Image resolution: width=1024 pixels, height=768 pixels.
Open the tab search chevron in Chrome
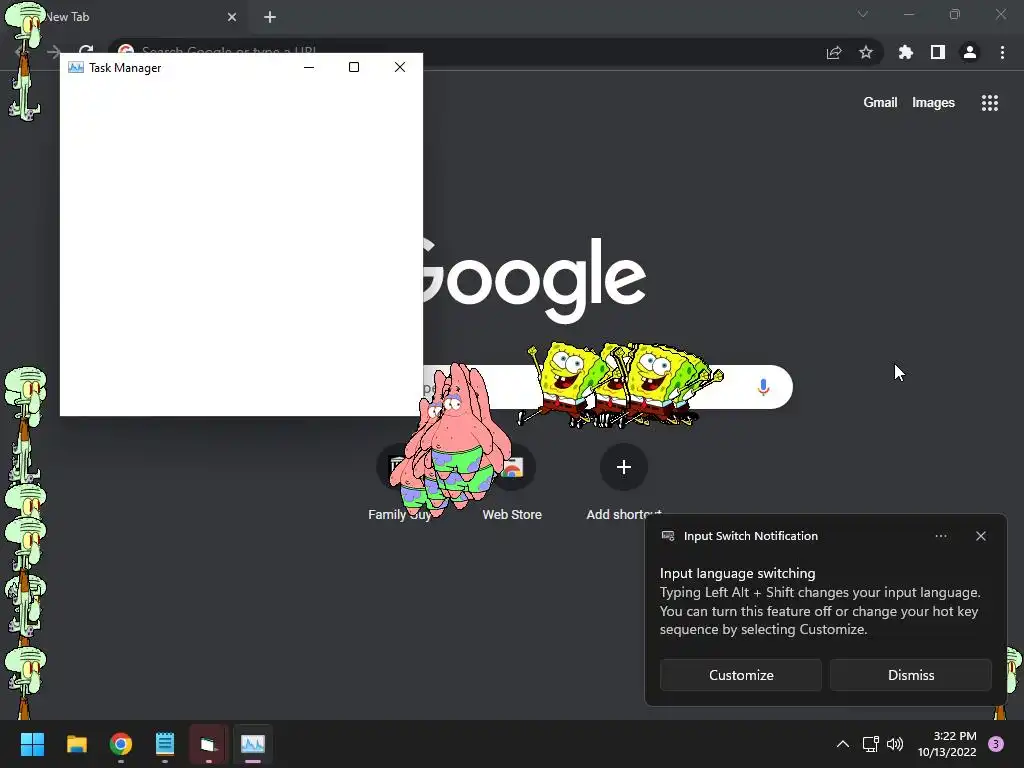click(x=863, y=14)
